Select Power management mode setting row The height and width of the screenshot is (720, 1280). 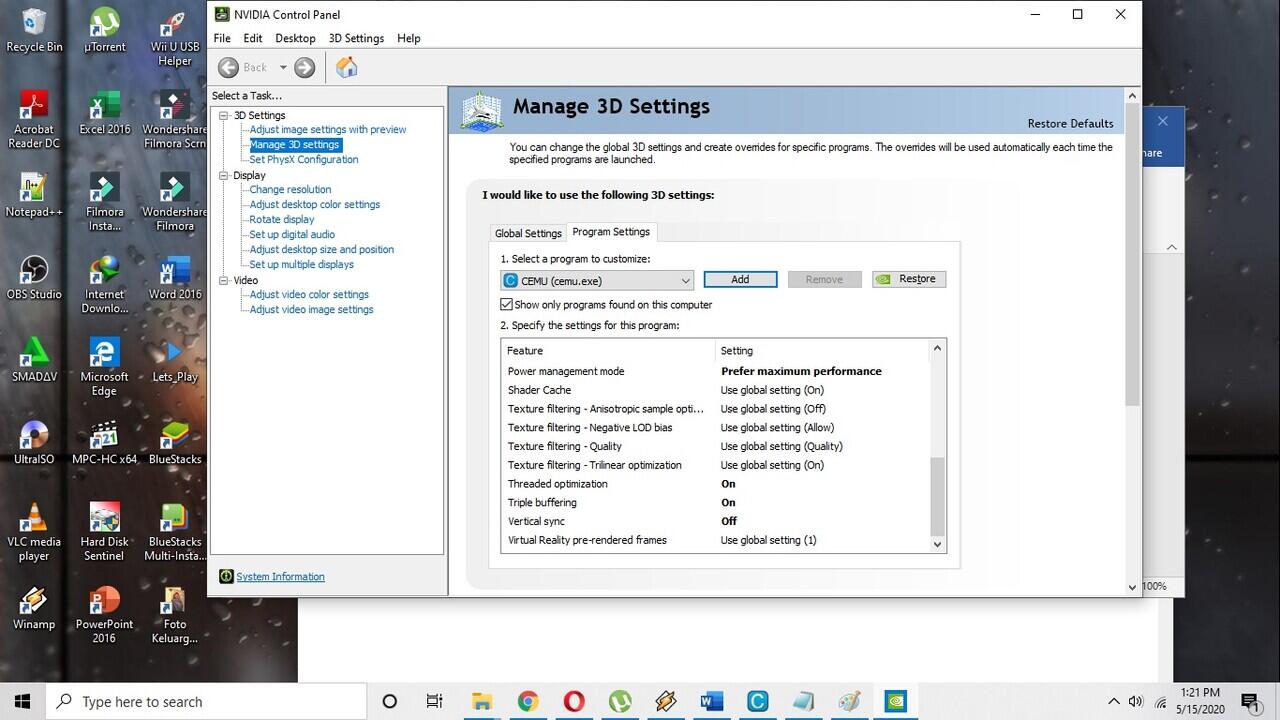point(716,371)
